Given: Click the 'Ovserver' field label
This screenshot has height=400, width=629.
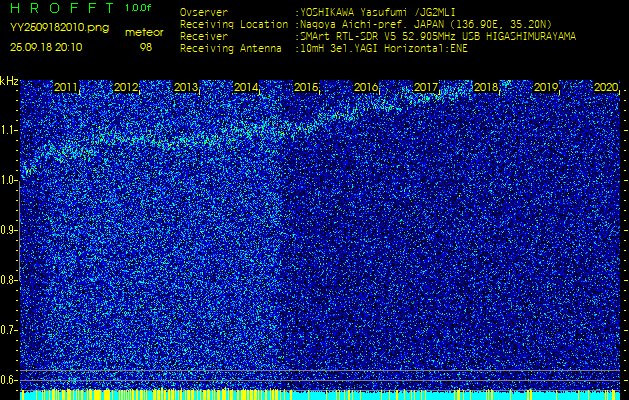Looking at the screenshot, I should [204, 13].
